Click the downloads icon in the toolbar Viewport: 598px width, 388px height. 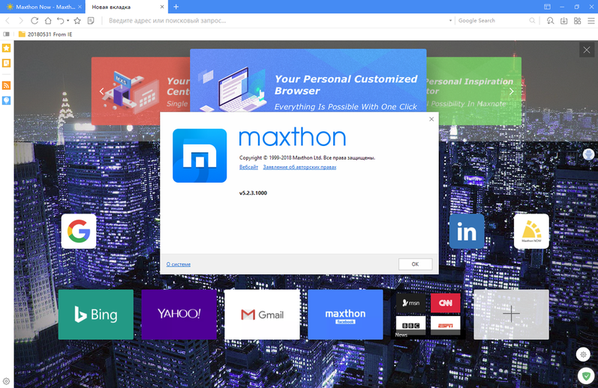(564, 21)
